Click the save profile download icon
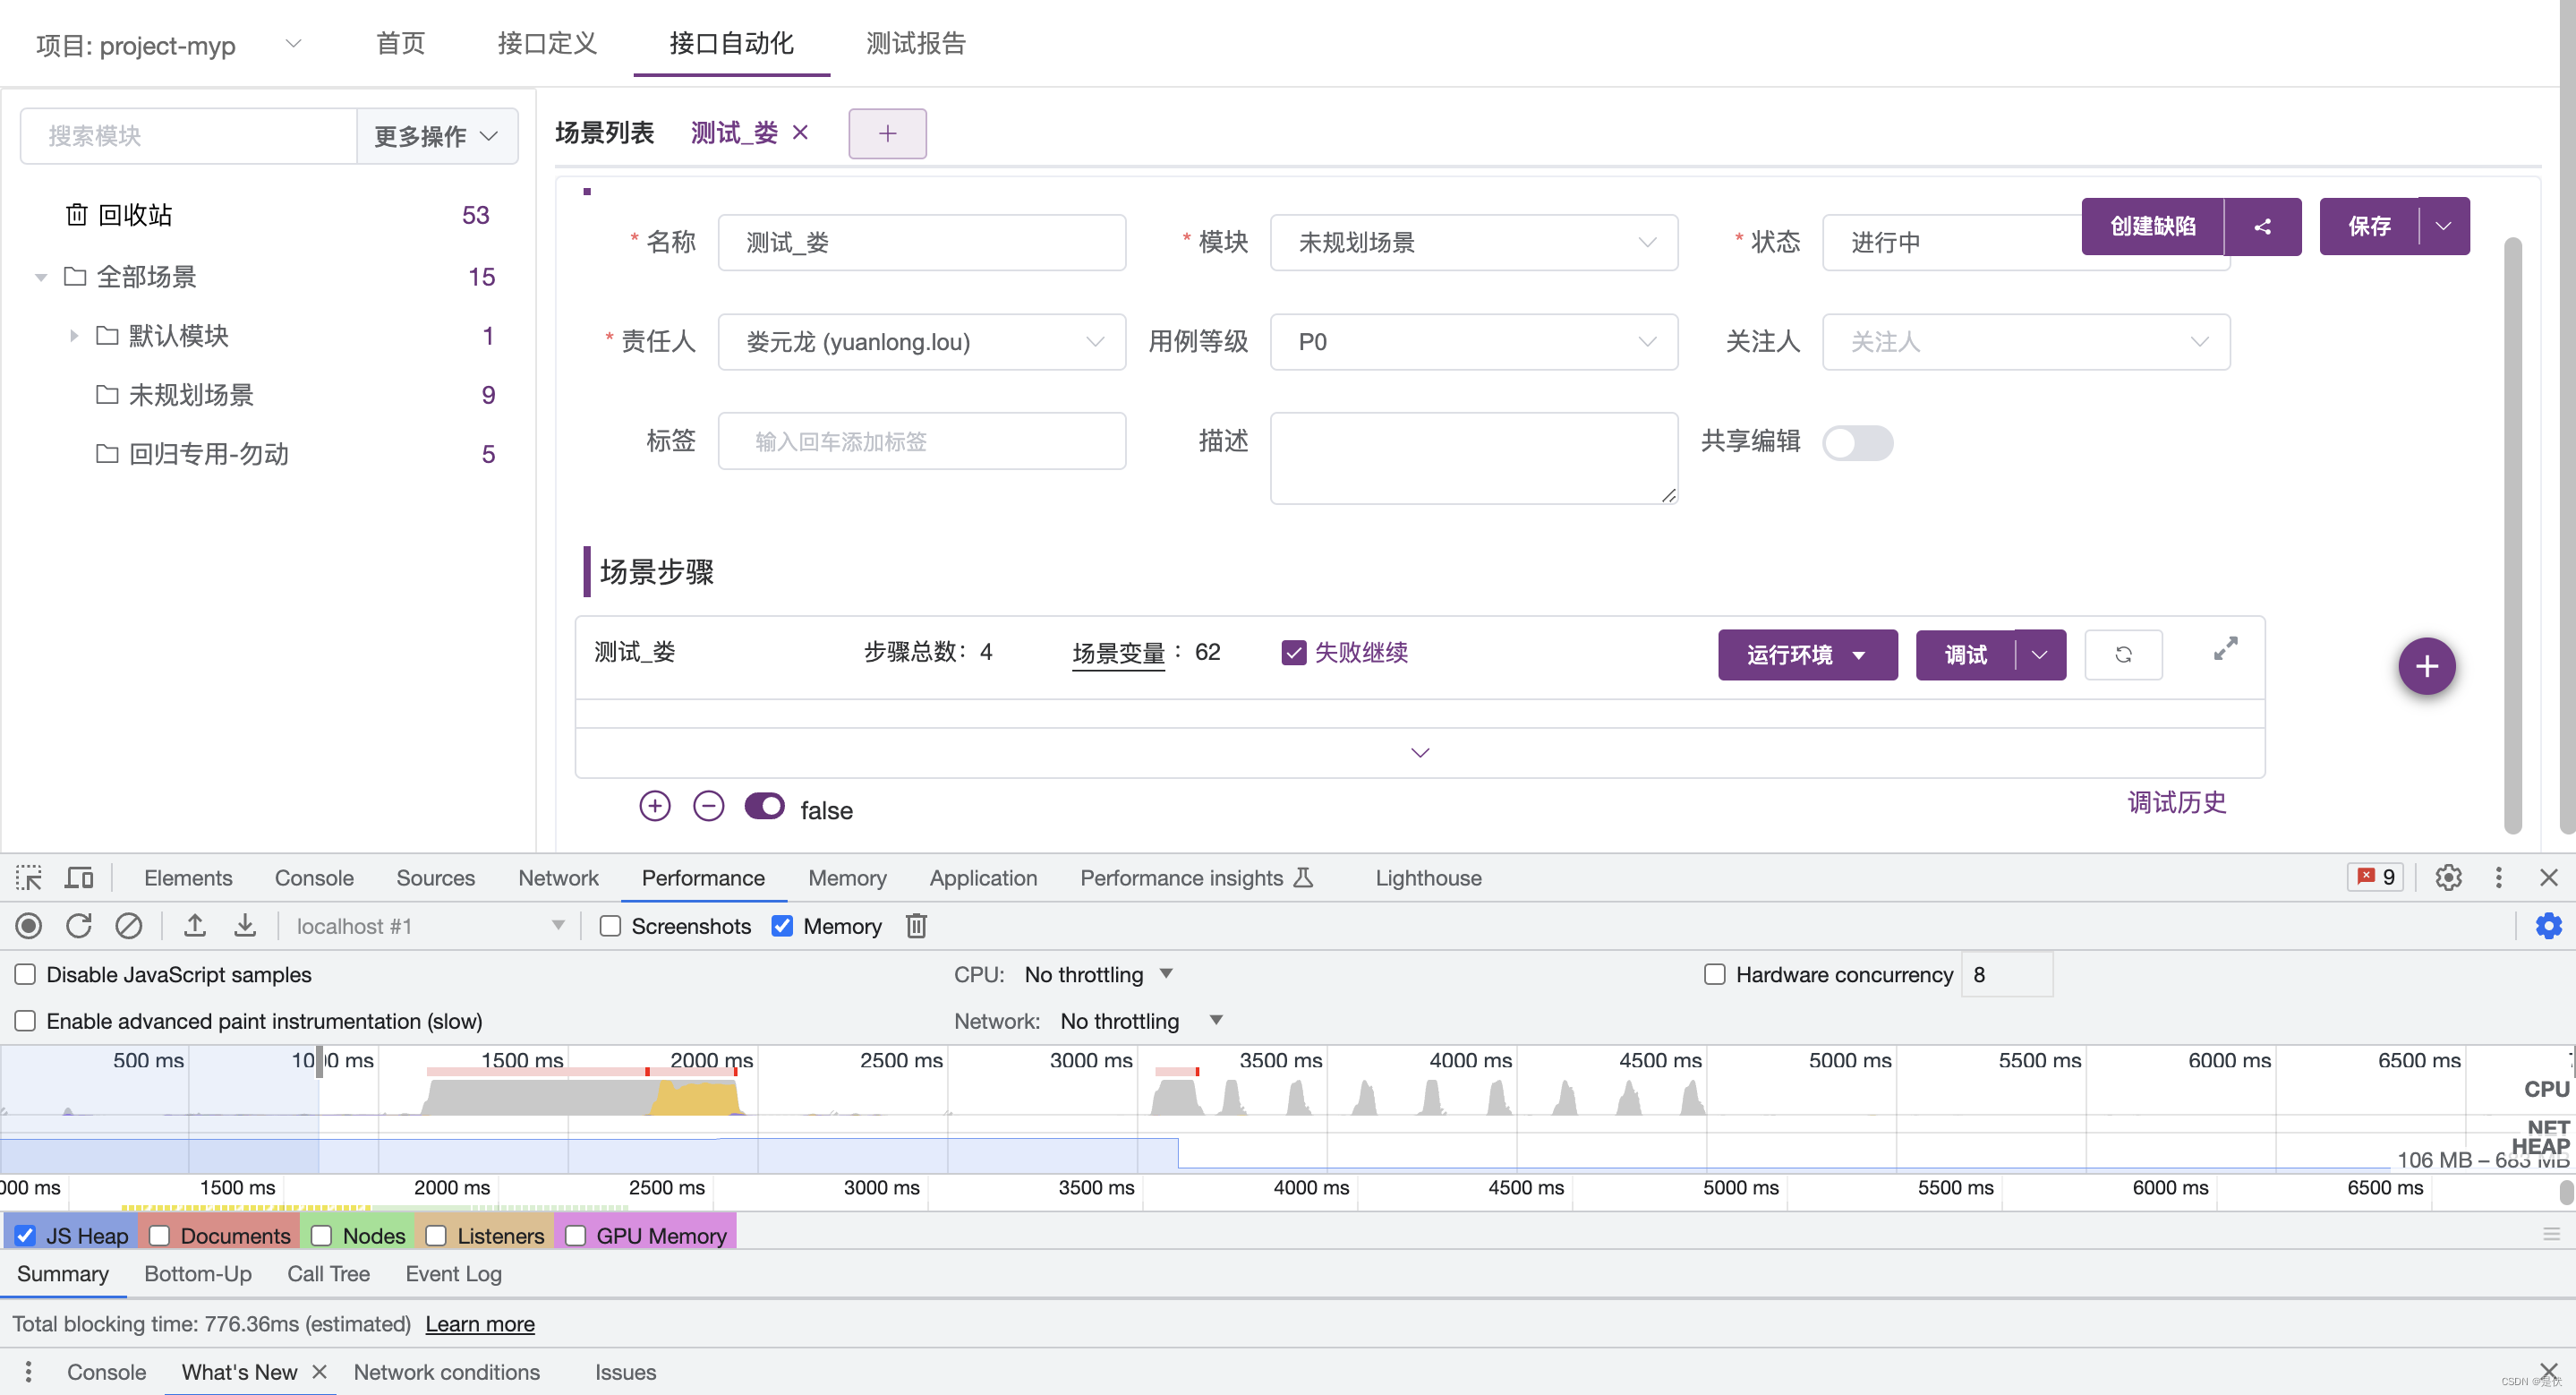This screenshot has height=1395, width=2576. coord(245,926)
